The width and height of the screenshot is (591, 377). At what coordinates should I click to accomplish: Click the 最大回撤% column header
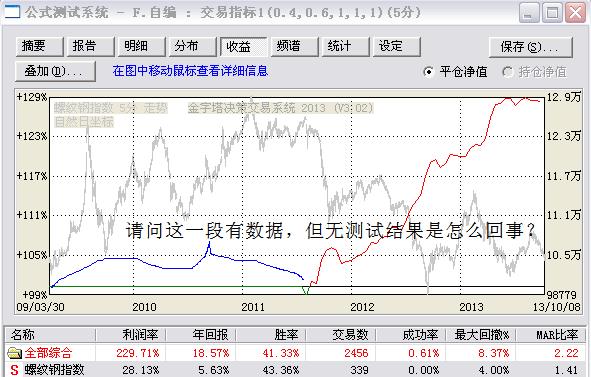481,334
